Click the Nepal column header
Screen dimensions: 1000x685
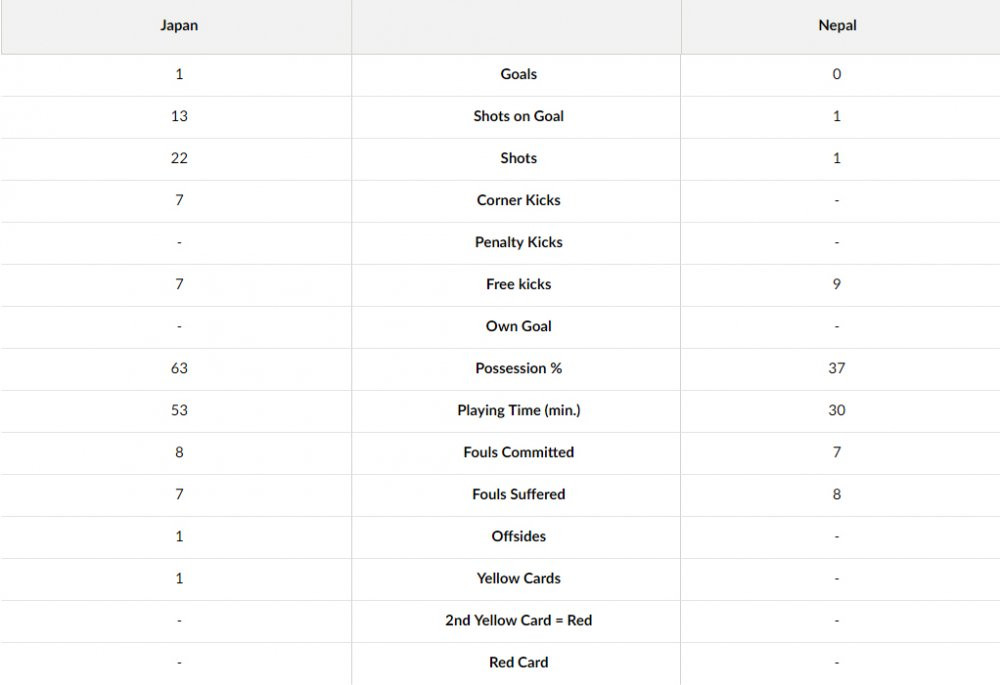(837, 26)
